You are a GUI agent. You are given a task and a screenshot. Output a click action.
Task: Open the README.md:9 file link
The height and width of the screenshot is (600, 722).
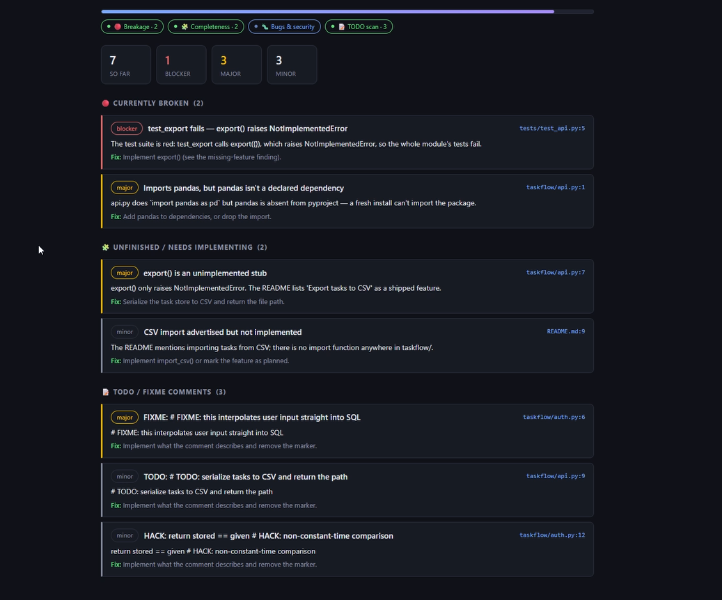click(x=566, y=332)
